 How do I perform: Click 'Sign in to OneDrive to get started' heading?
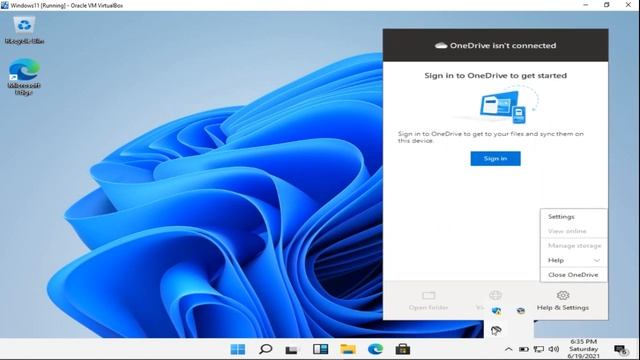(496, 76)
